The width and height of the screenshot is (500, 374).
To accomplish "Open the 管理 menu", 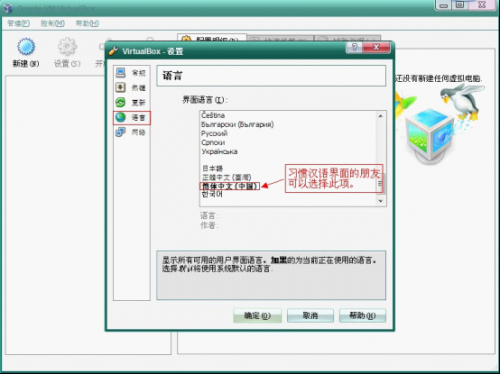I will [19, 24].
